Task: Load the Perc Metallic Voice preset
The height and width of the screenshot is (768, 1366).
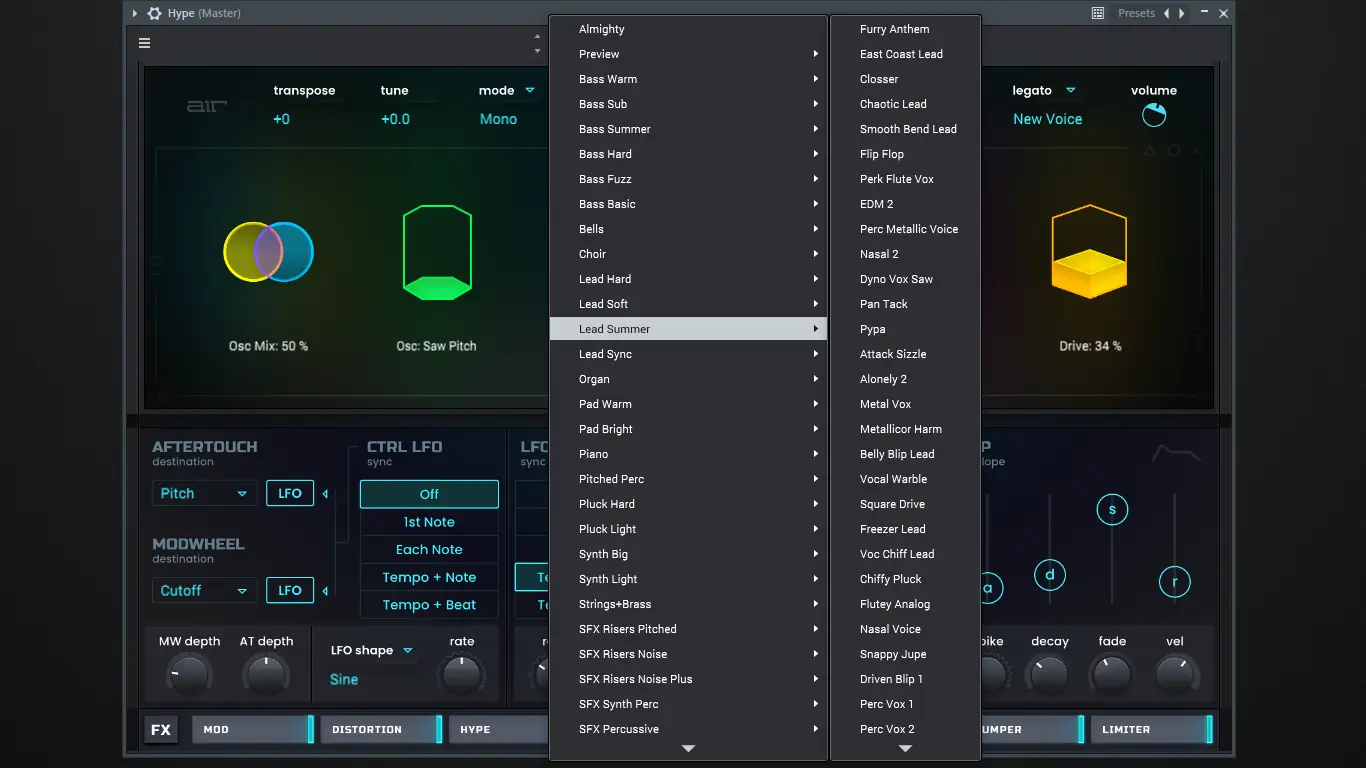Action: pyautogui.click(x=905, y=229)
